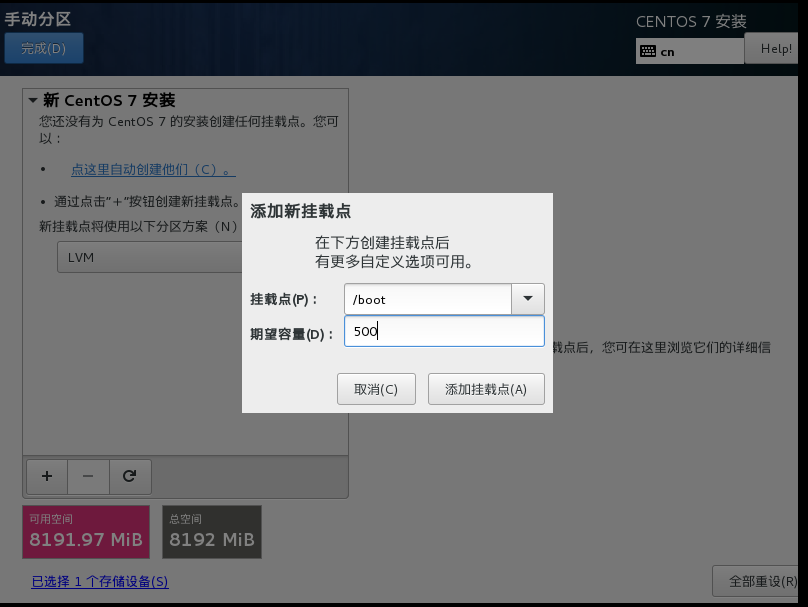Click the 添加新挂载点 dialog title
This screenshot has height=607, width=808.
300,212
